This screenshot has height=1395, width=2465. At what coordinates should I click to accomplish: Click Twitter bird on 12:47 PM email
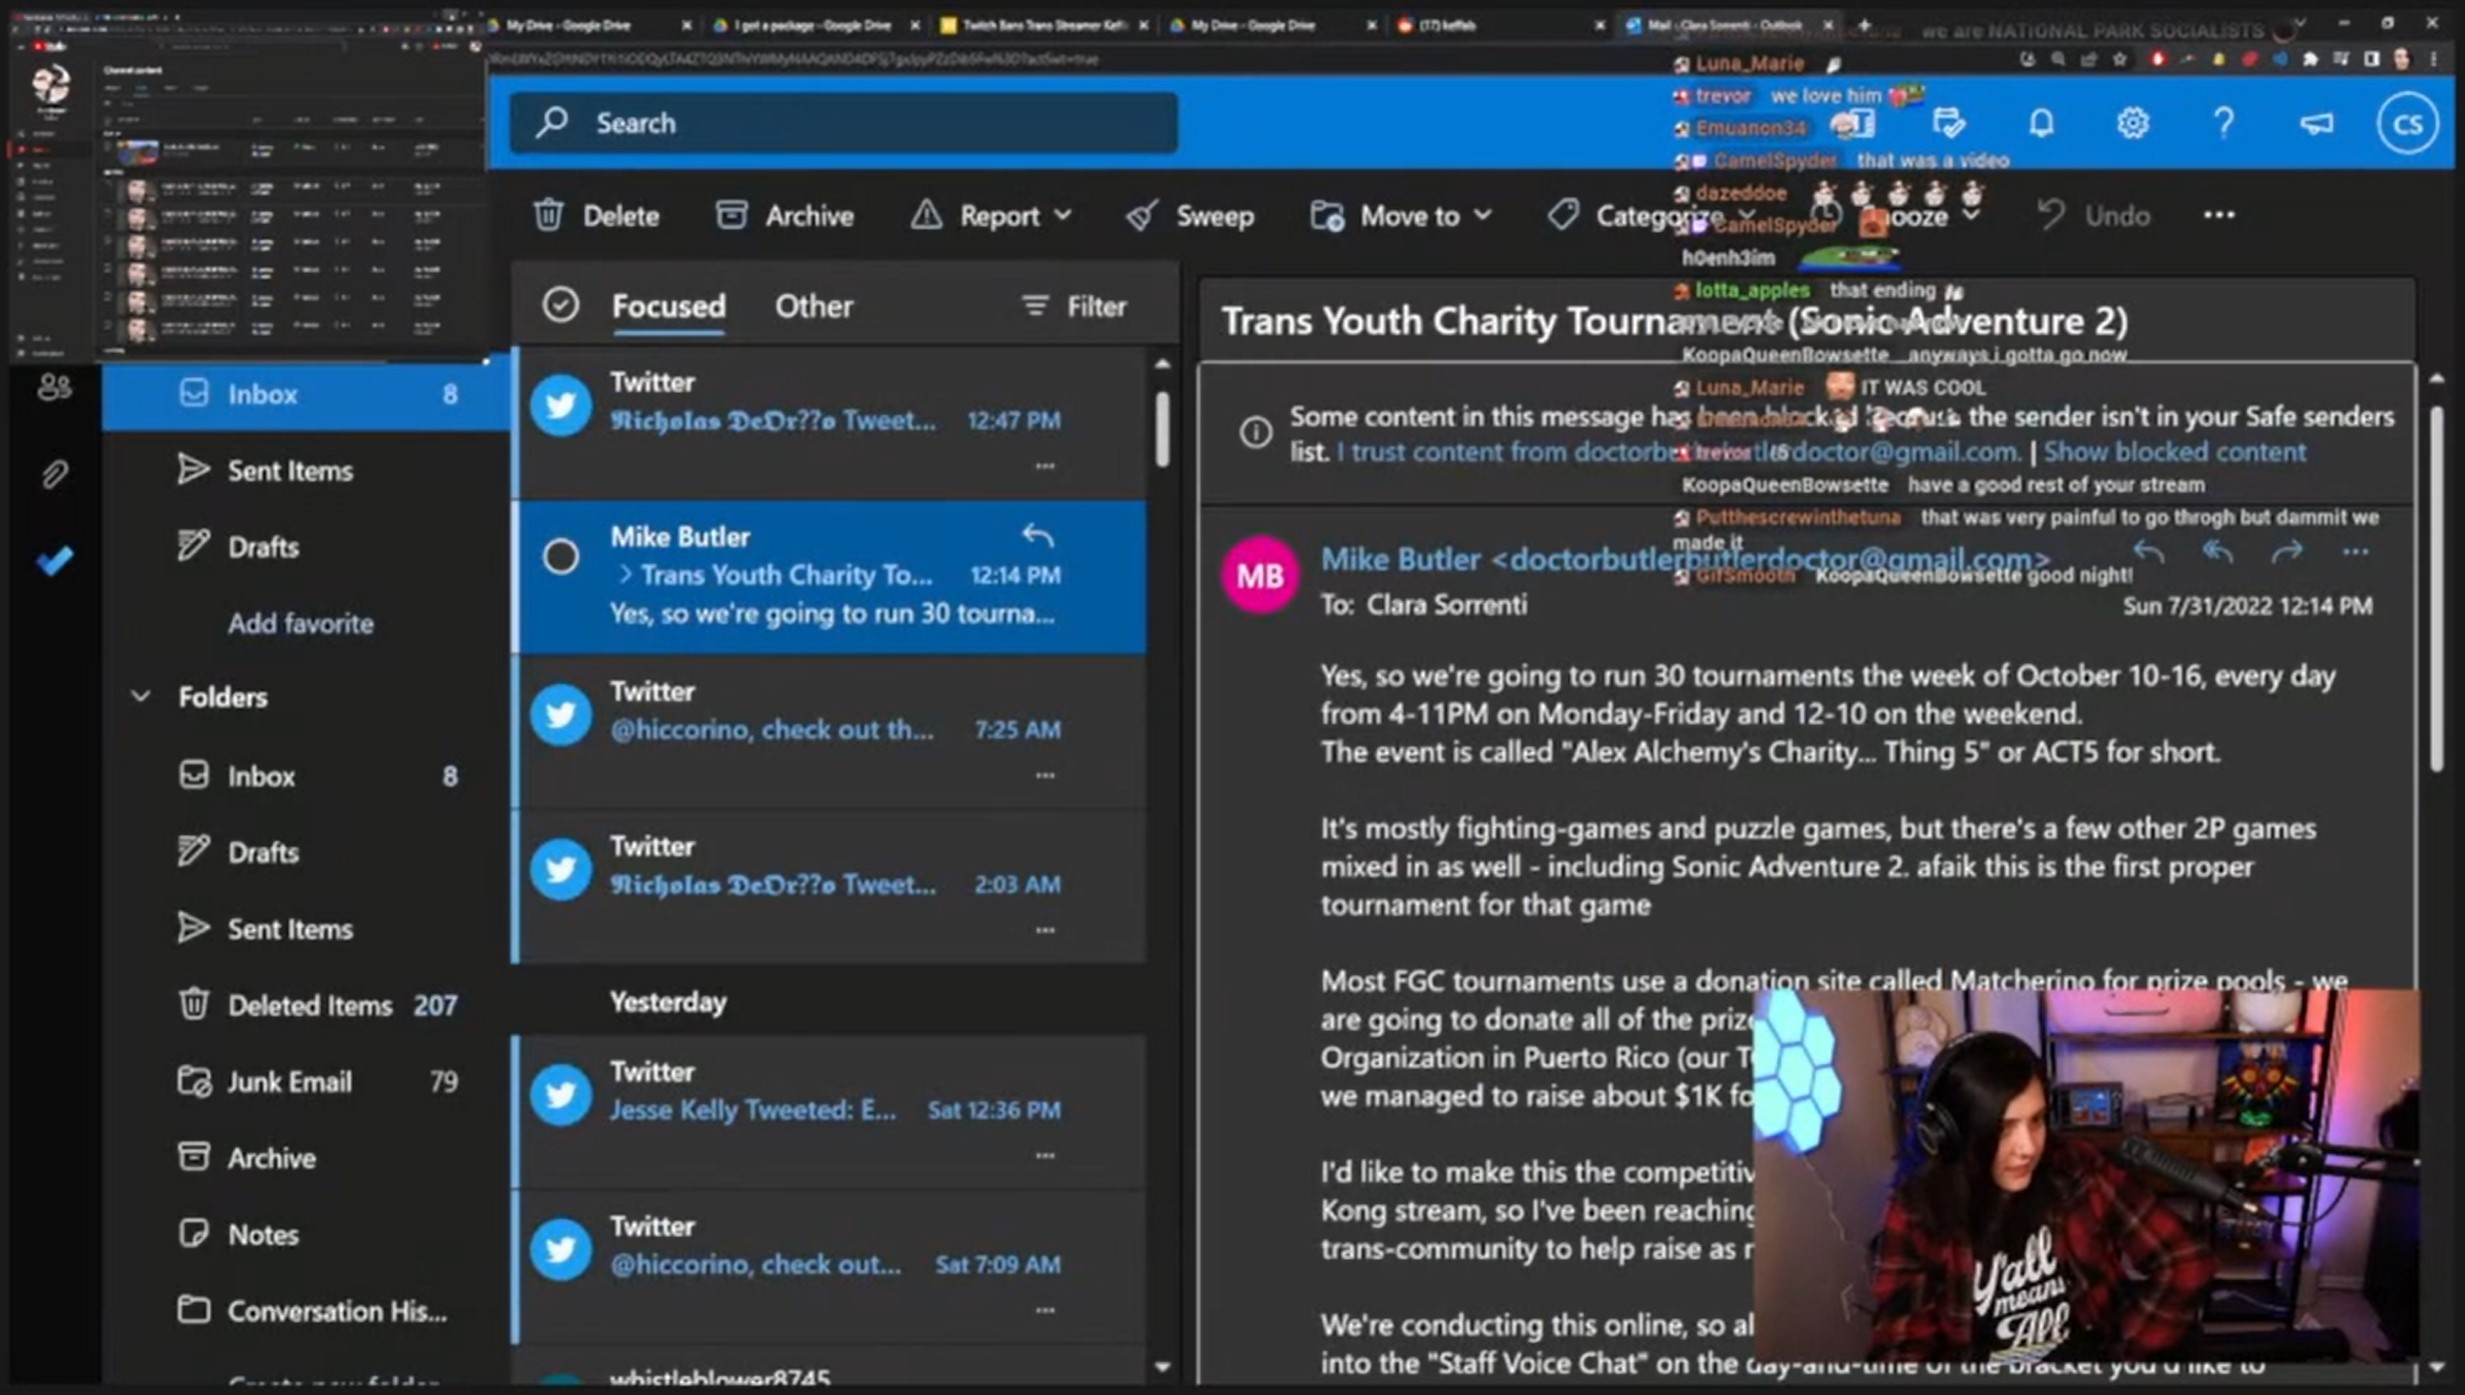click(560, 405)
